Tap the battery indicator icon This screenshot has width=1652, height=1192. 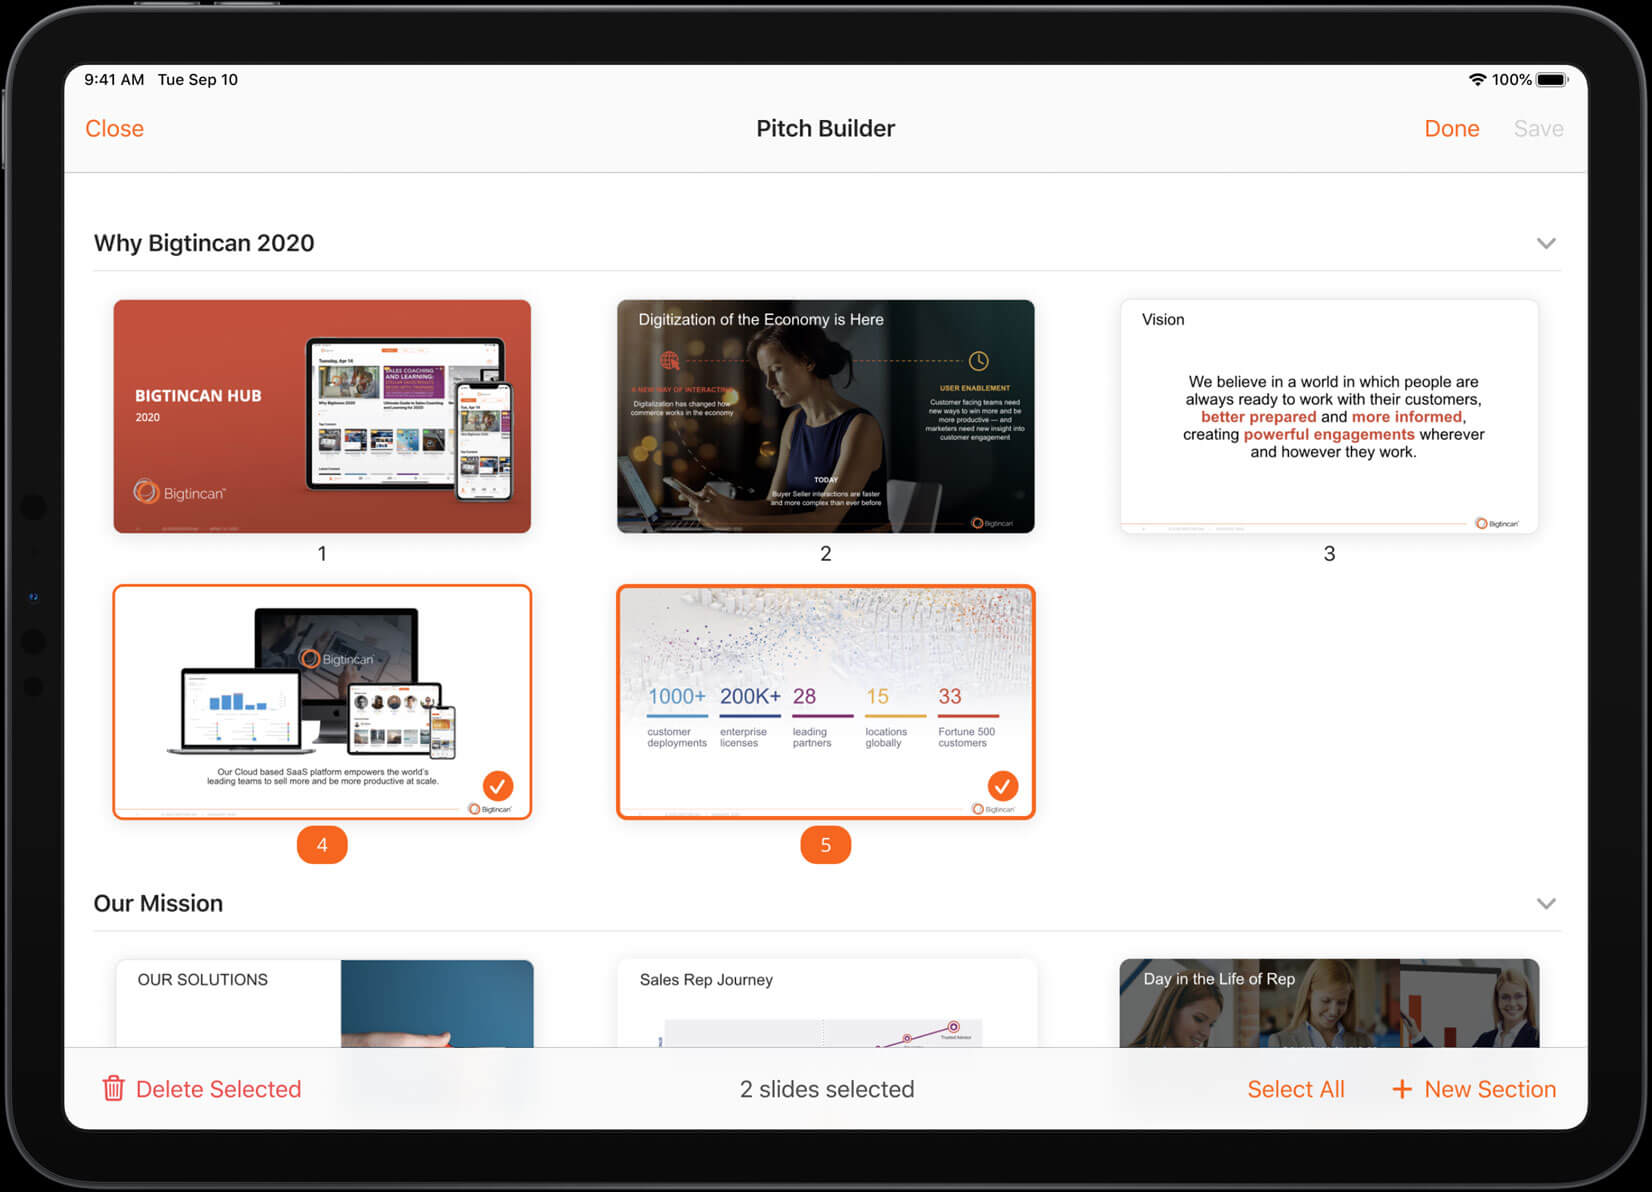click(1551, 80)
